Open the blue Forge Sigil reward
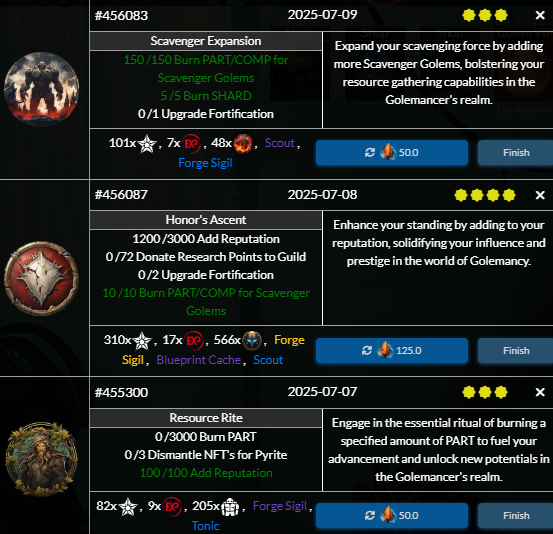The width and height of the screenshot is (553, 534). (205, 163)
